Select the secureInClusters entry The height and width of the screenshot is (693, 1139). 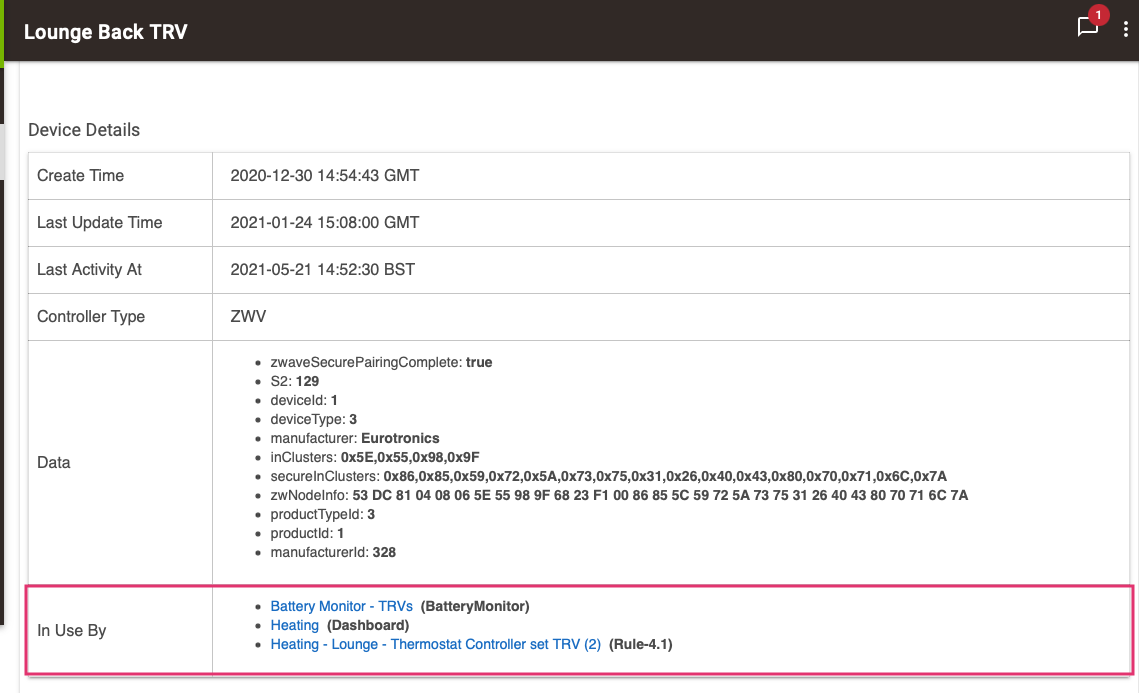[x=609, y=476]
